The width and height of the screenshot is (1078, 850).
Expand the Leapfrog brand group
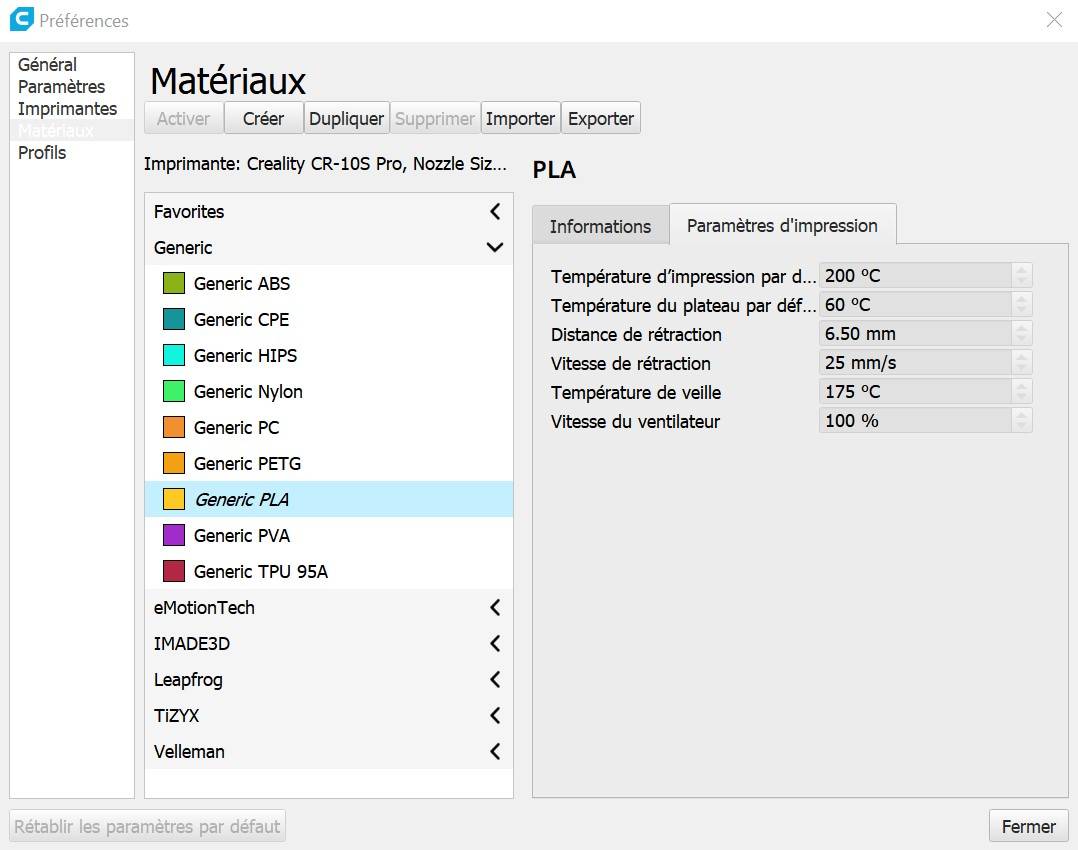(x=494, y=680)
